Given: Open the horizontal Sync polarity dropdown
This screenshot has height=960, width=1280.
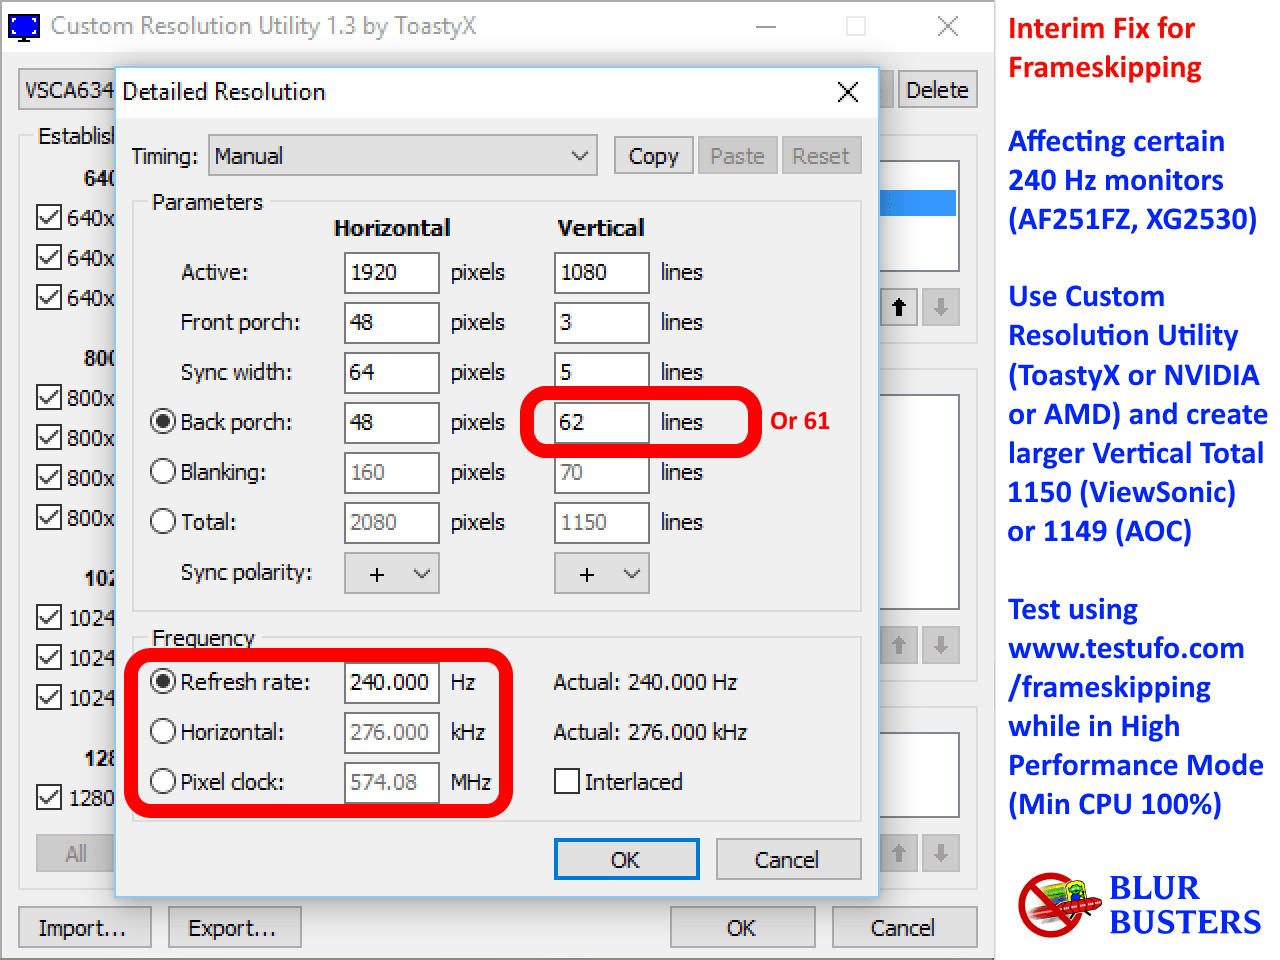Looking at the screenshot, I should pyautogui.click(x=392, y=573).
